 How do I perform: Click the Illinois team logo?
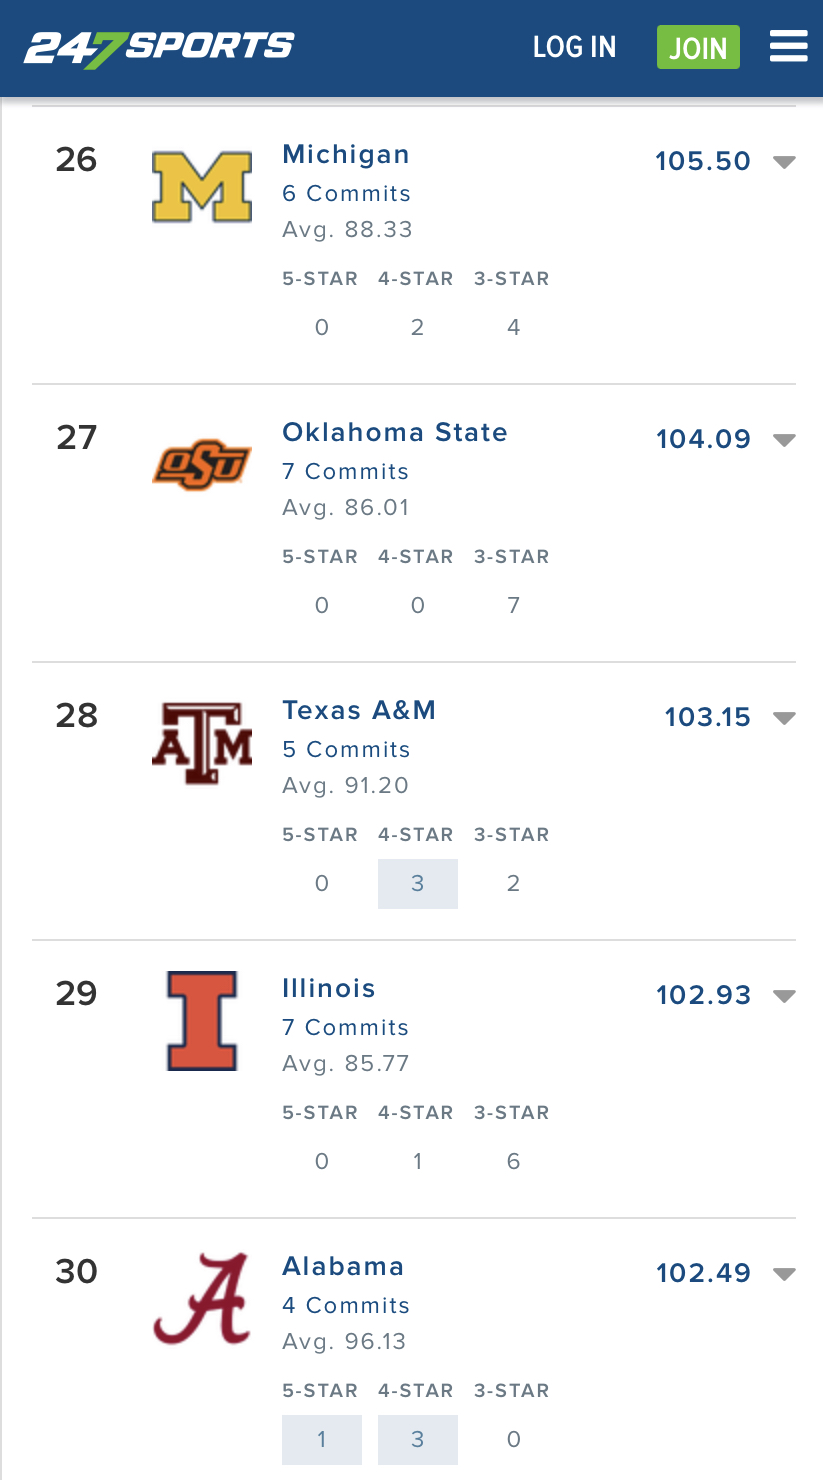202,1021
